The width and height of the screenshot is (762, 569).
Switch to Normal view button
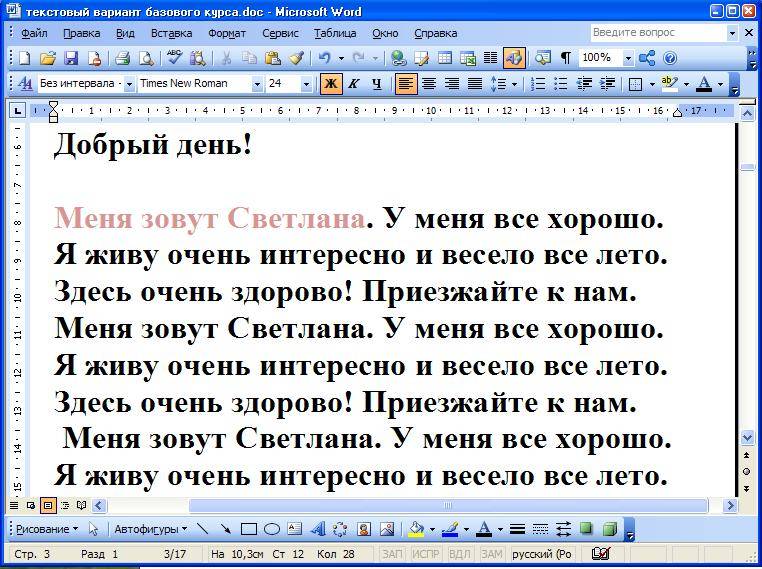[14, 506]
